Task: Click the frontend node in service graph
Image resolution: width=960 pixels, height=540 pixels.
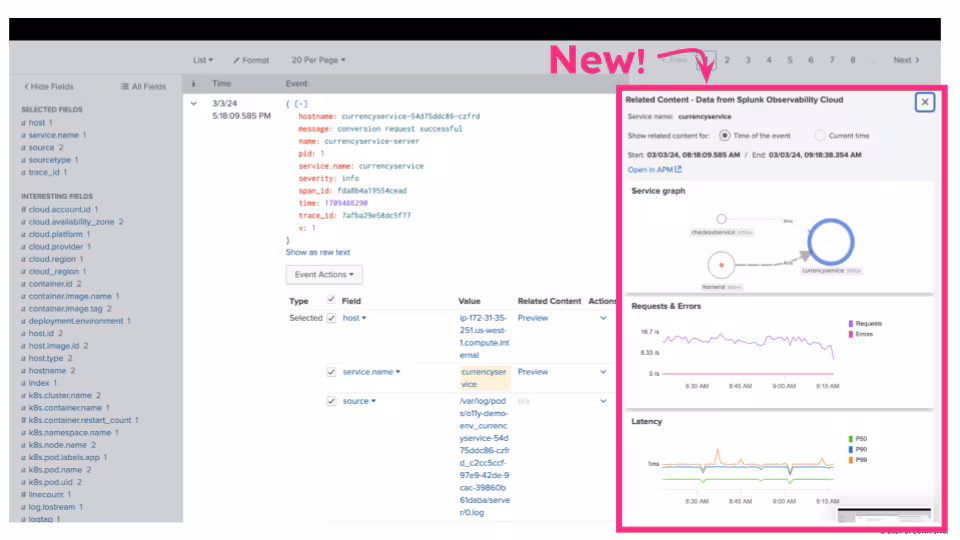Action: pyautogui.click(x=721, y=266)
